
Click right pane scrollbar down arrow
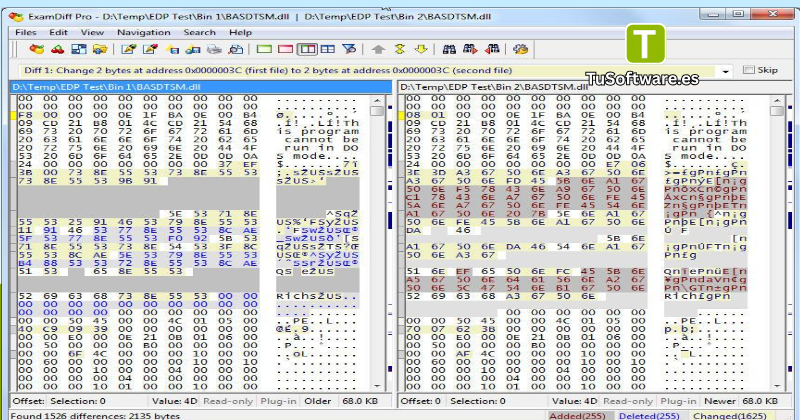pyautogui.click(x=777, y=386)
